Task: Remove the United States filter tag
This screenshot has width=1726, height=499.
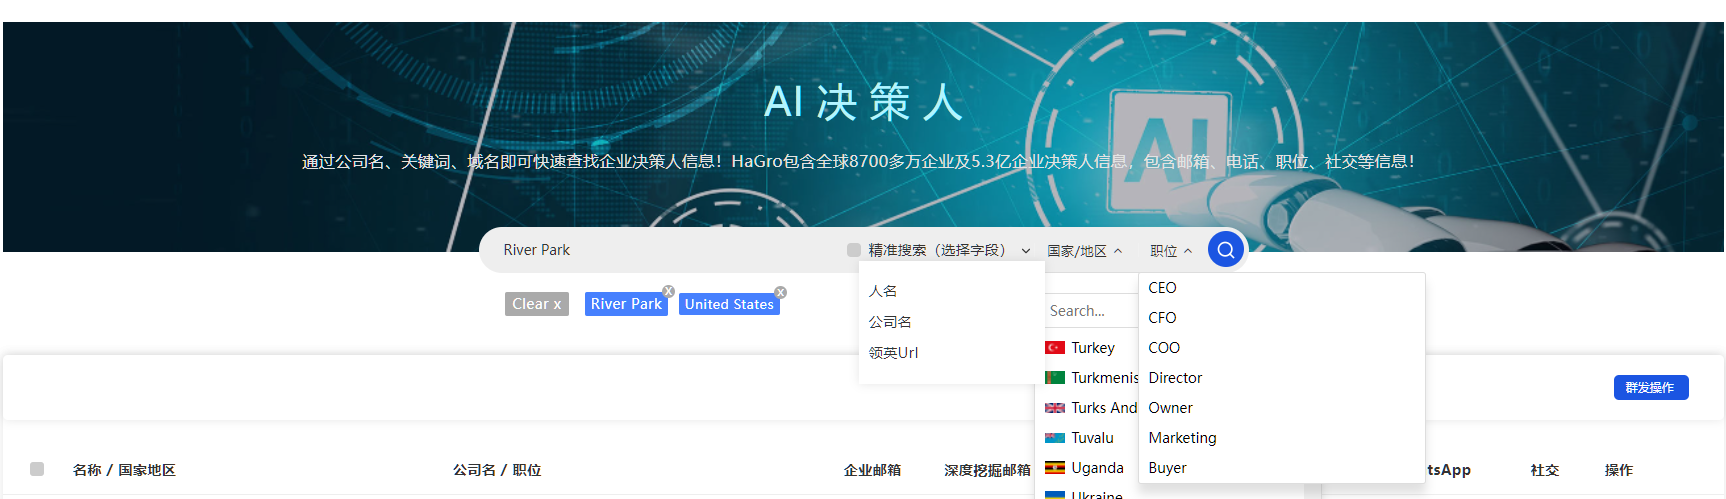Action: click(x=781, y=292)
